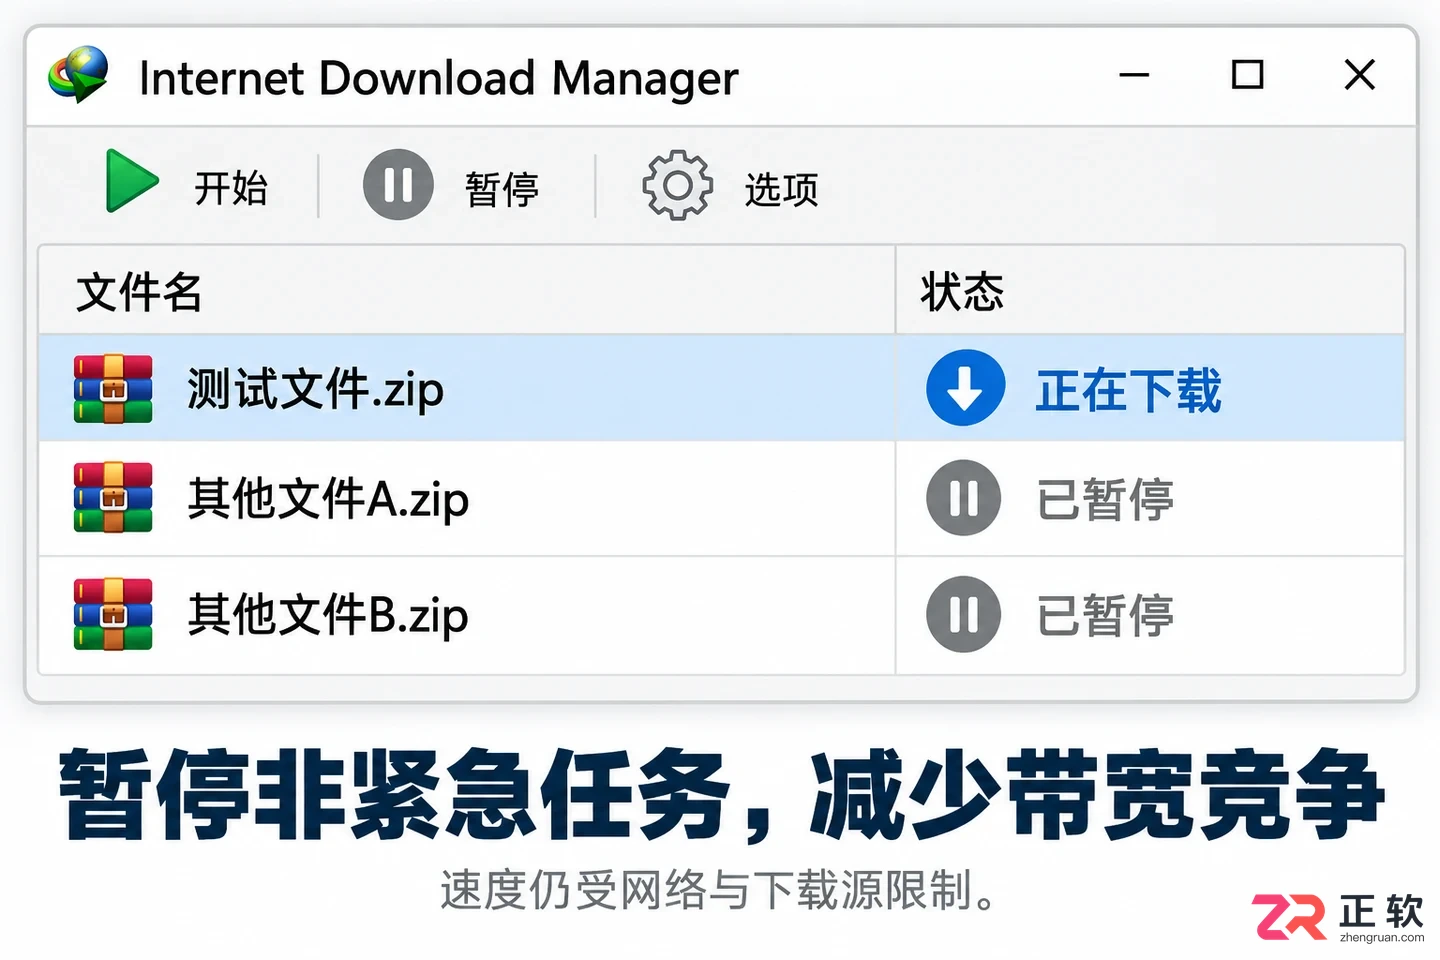Click the paused icon in 其他文件A.zip row
The height and width of the screenshot is (960, 1440).
963,498
